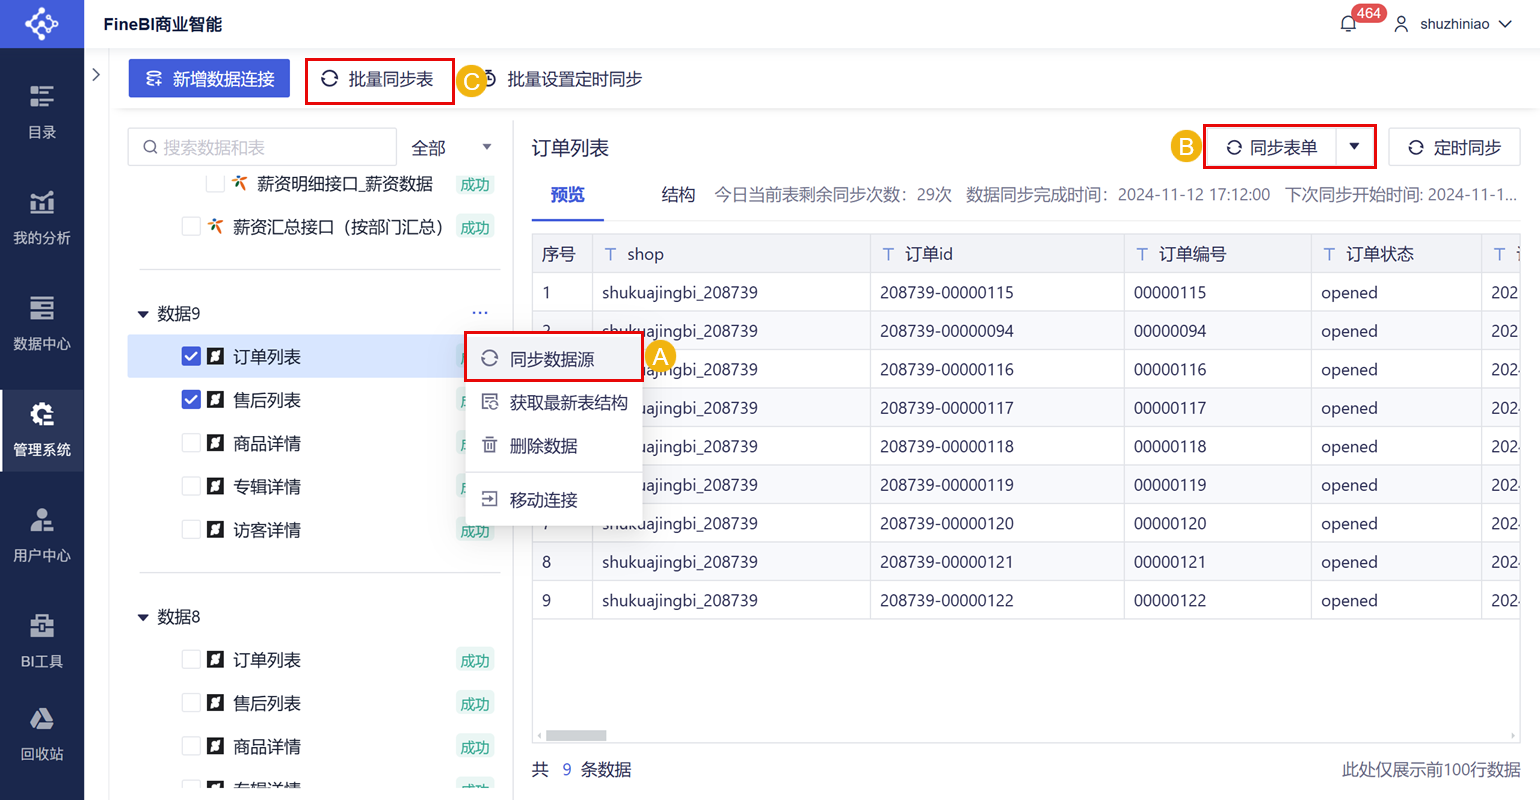Click order number 00000121
This screenshot has width=1540, height=800.
pos(1170,562)
